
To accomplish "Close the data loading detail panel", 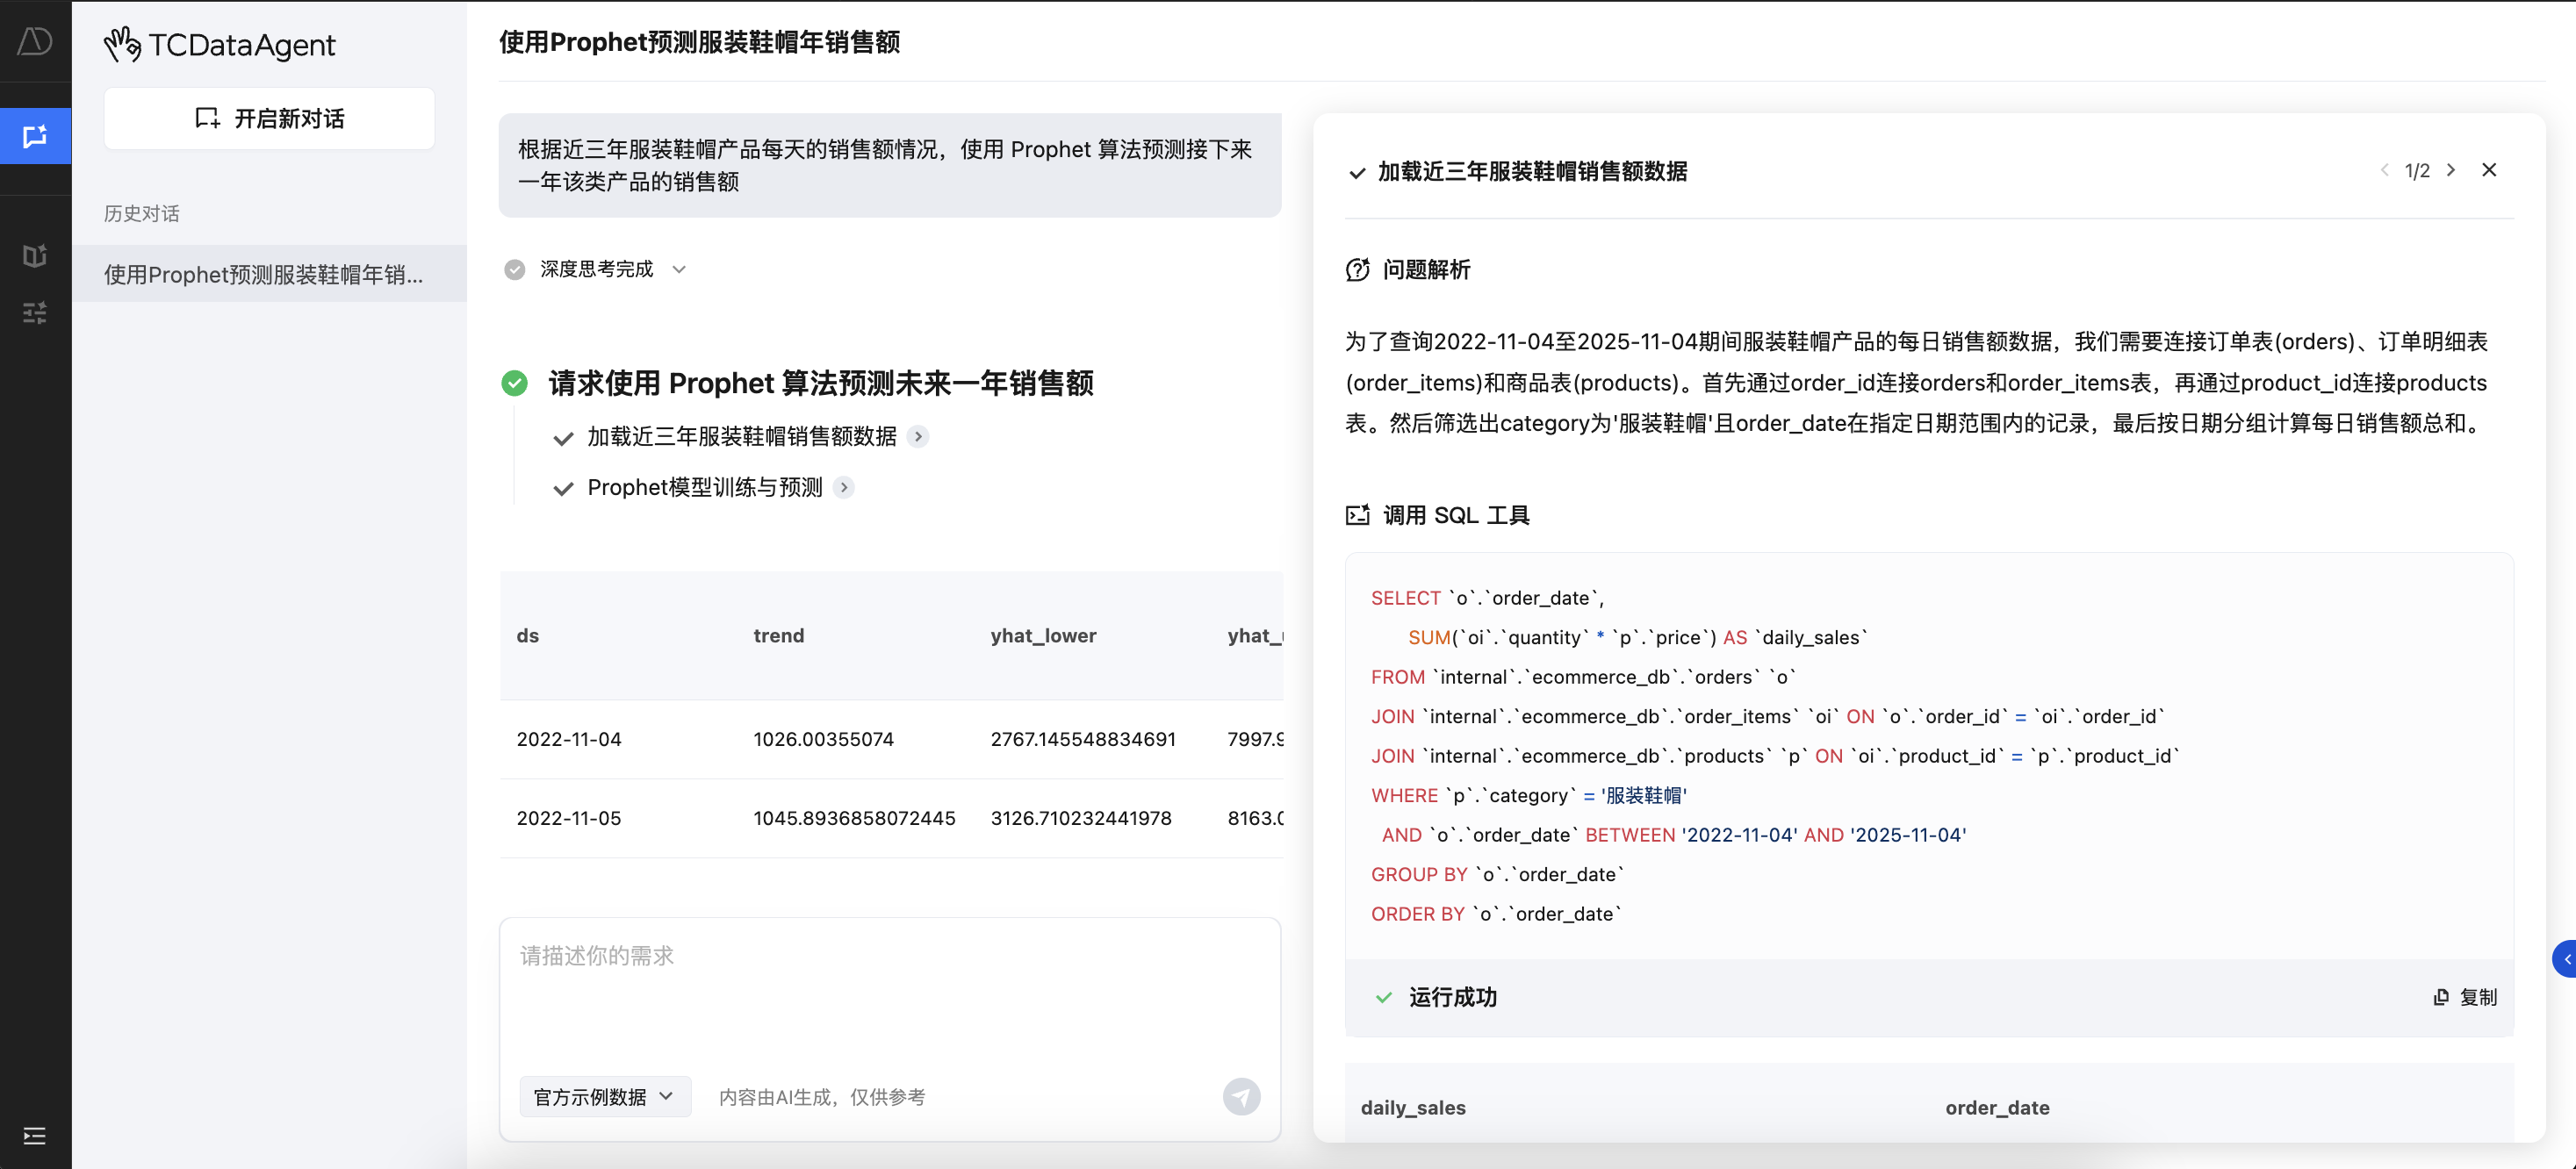I will point(2489,170).
